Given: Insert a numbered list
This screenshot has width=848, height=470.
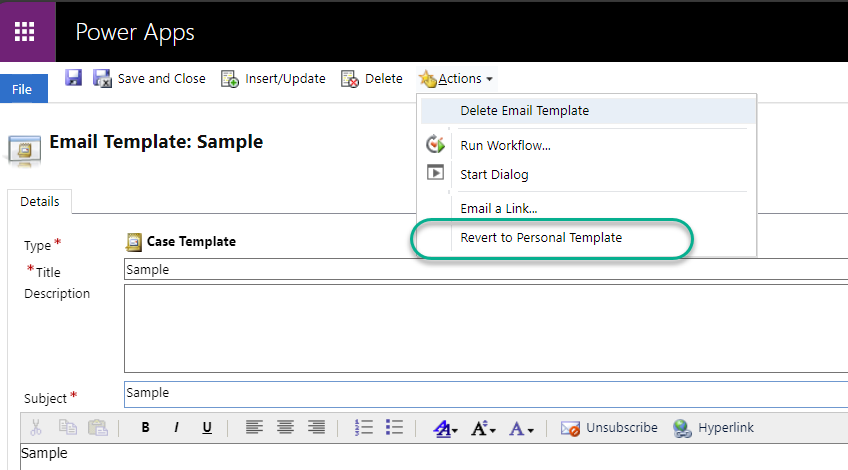Looking at the screenshot, I should click(364, 427).
